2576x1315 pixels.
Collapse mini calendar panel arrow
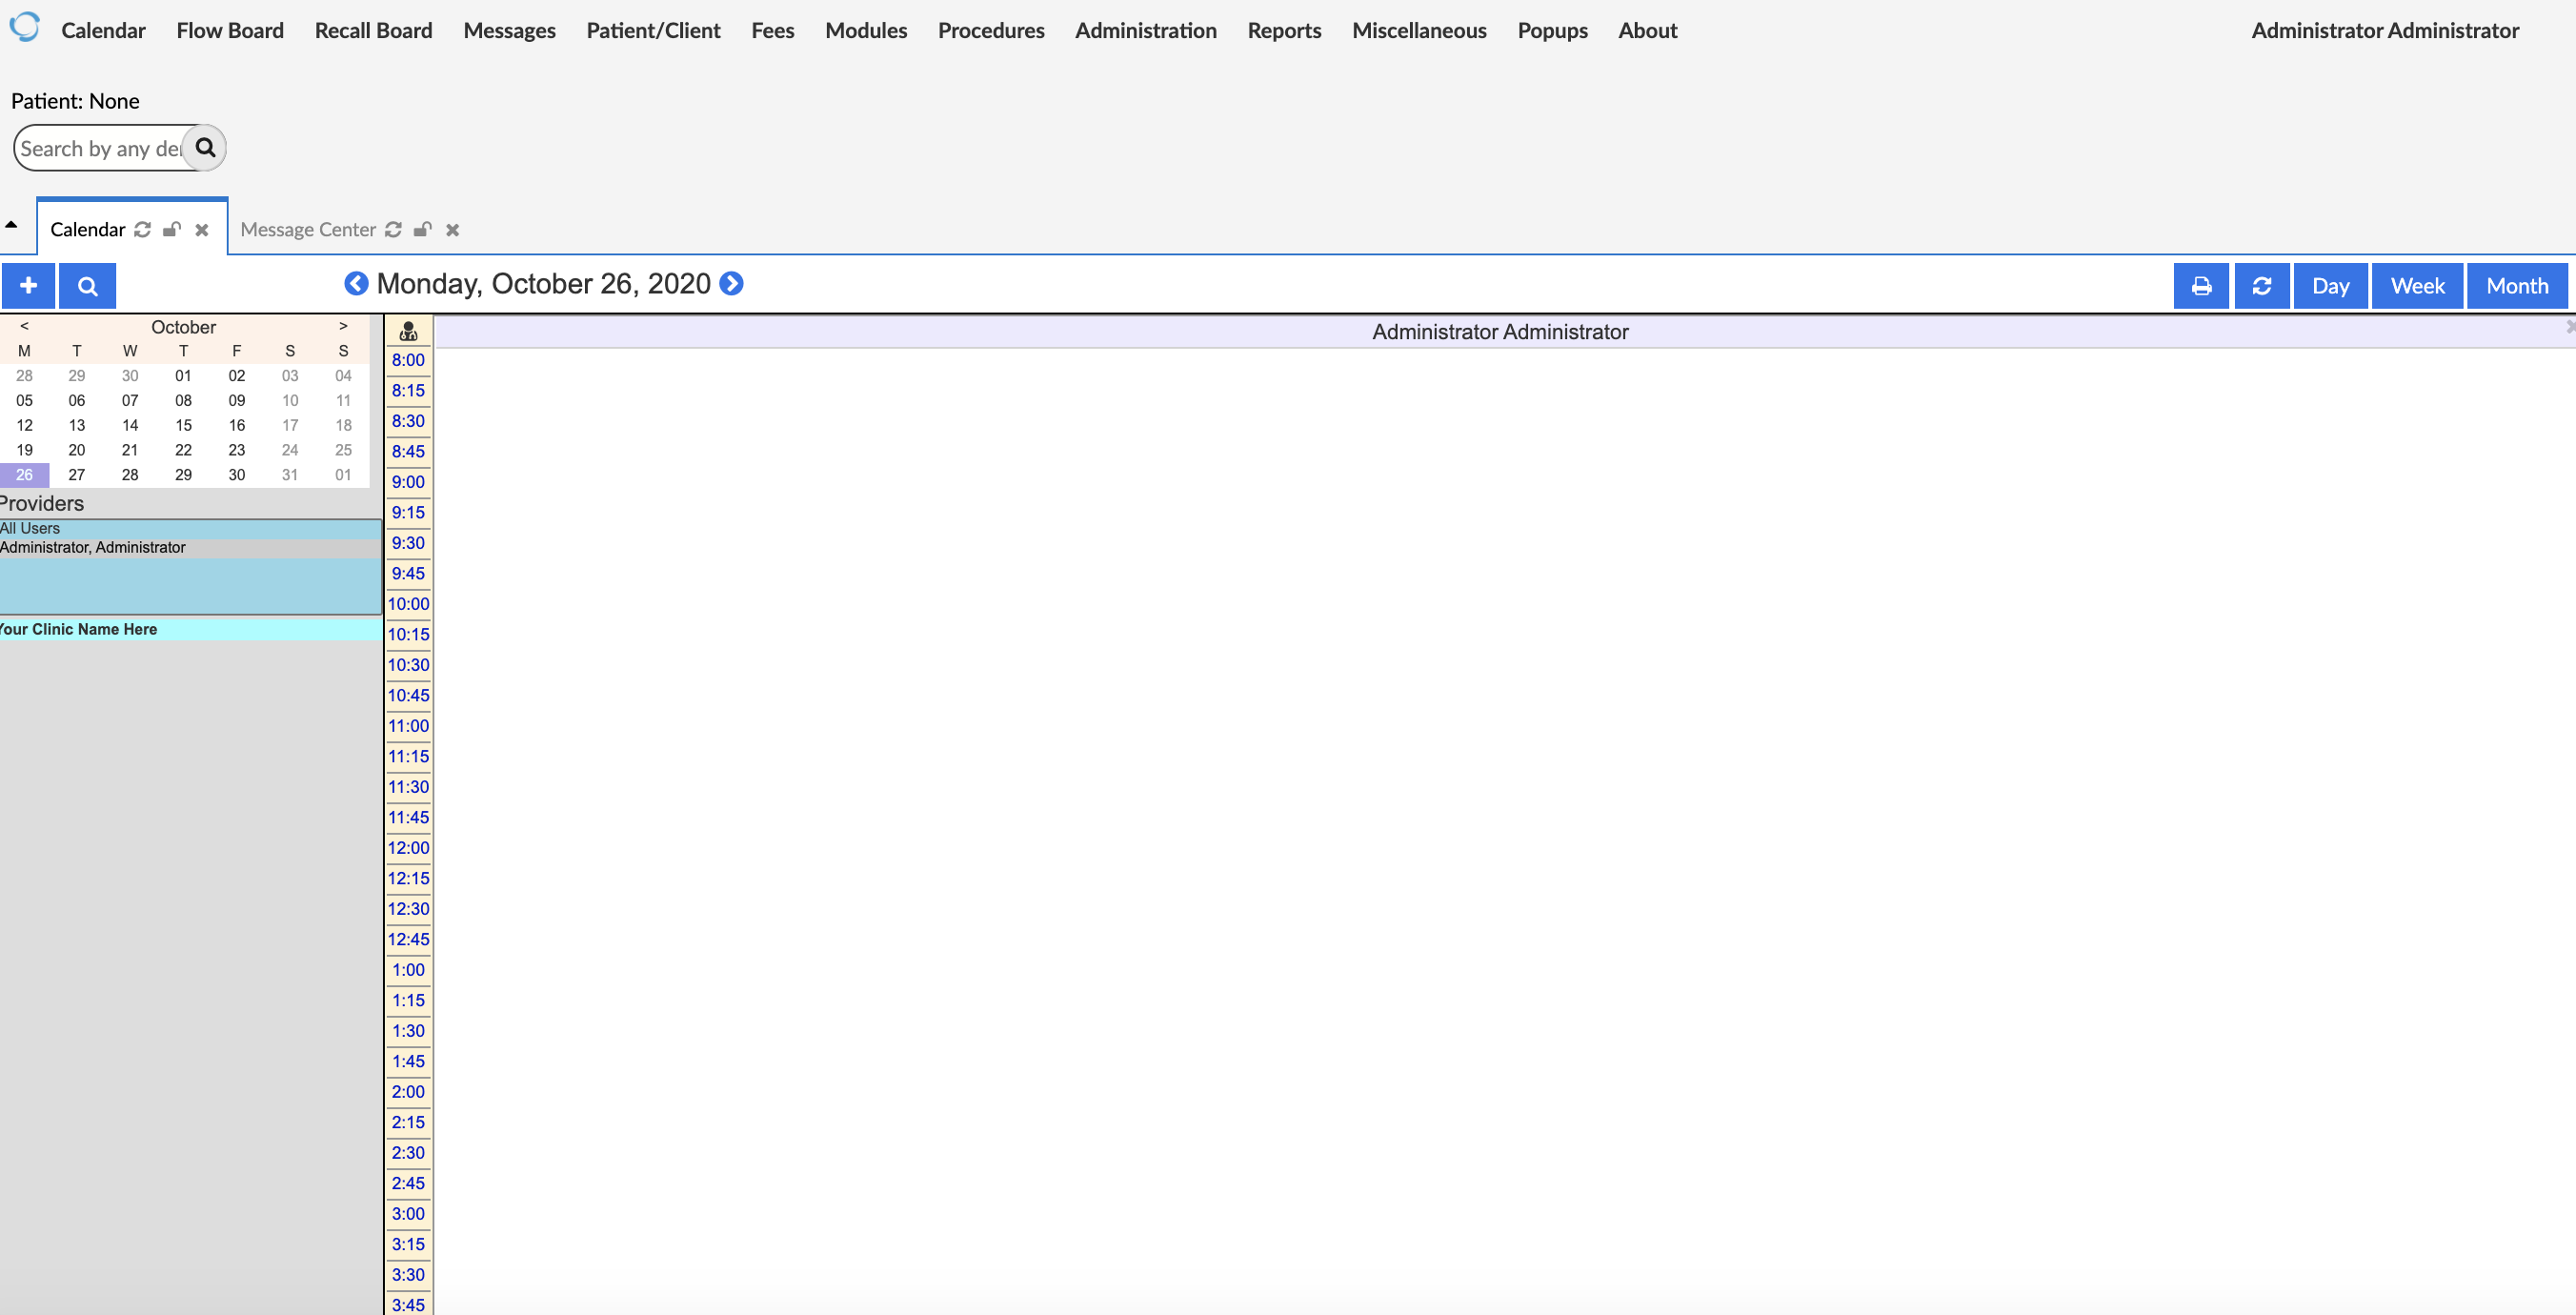[15, 227]
